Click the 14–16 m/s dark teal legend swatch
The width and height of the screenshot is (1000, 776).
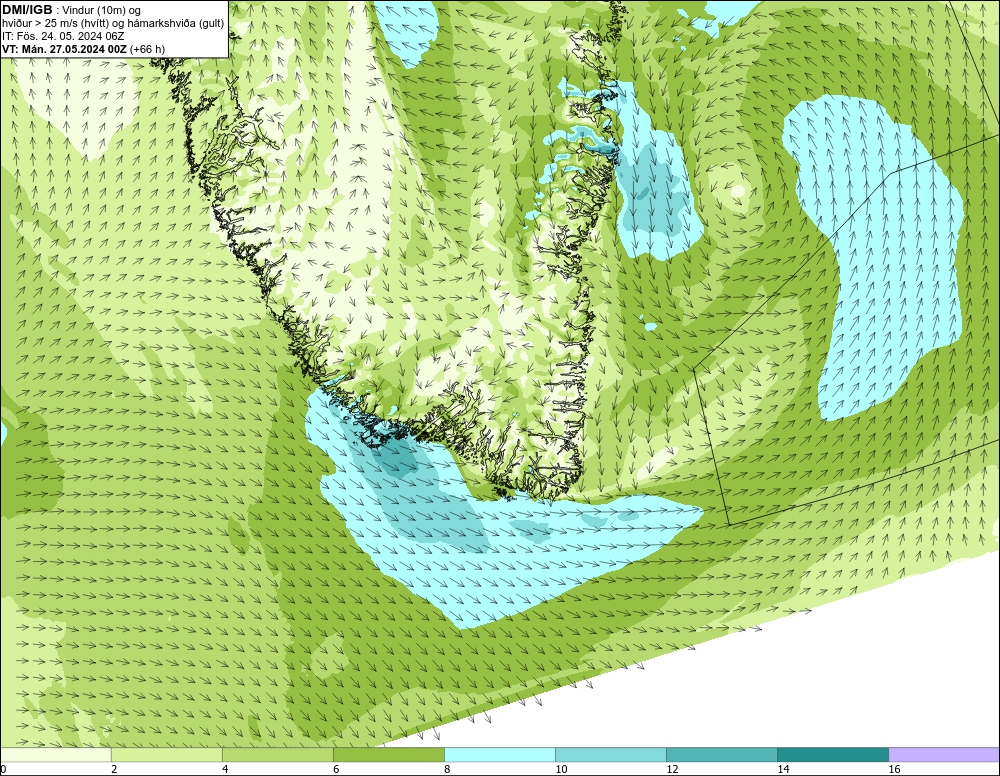pyautogui.click(x=832, y=755)
